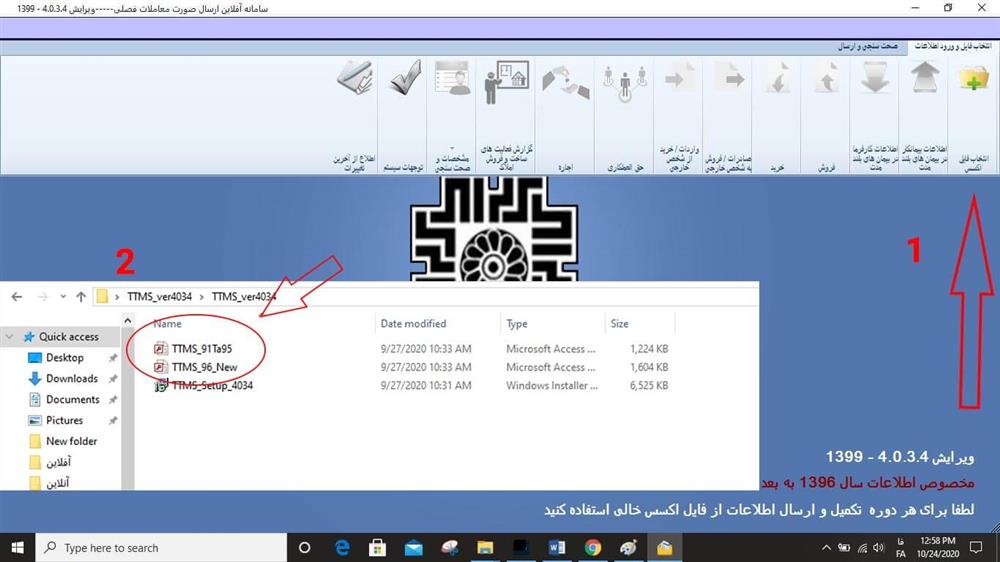The height and width of the screenshot is (562, 1000).
Task: Click the pin icon beside Downloads
Action: [113, 379]
